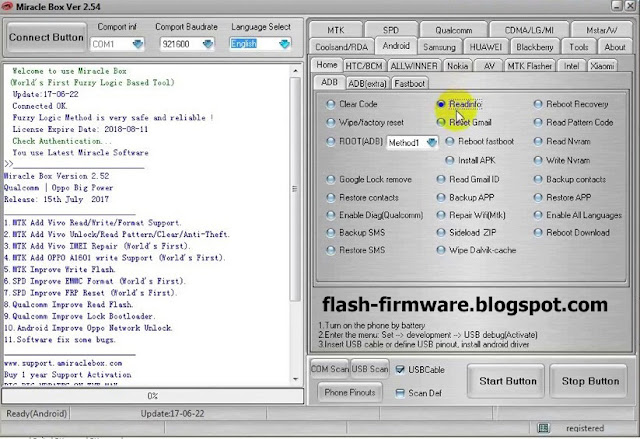Choose Read Gmail ID option
This screenshot has width=640, height=439.
[468, 180]
